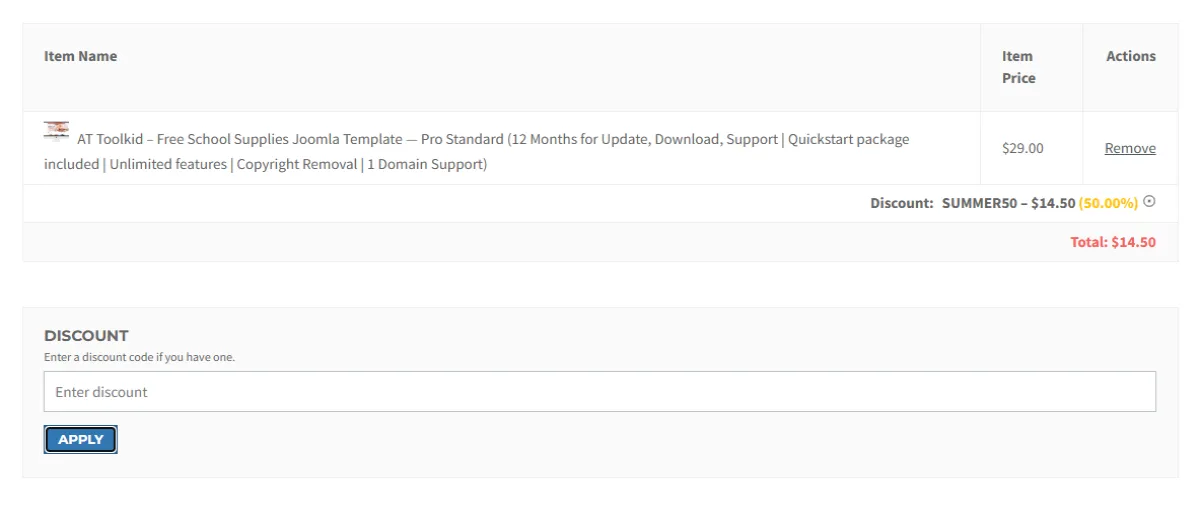Screen dimensions: 1200x506
Task: Click the '1 Domain Support' text
Action: pos(427,164)
